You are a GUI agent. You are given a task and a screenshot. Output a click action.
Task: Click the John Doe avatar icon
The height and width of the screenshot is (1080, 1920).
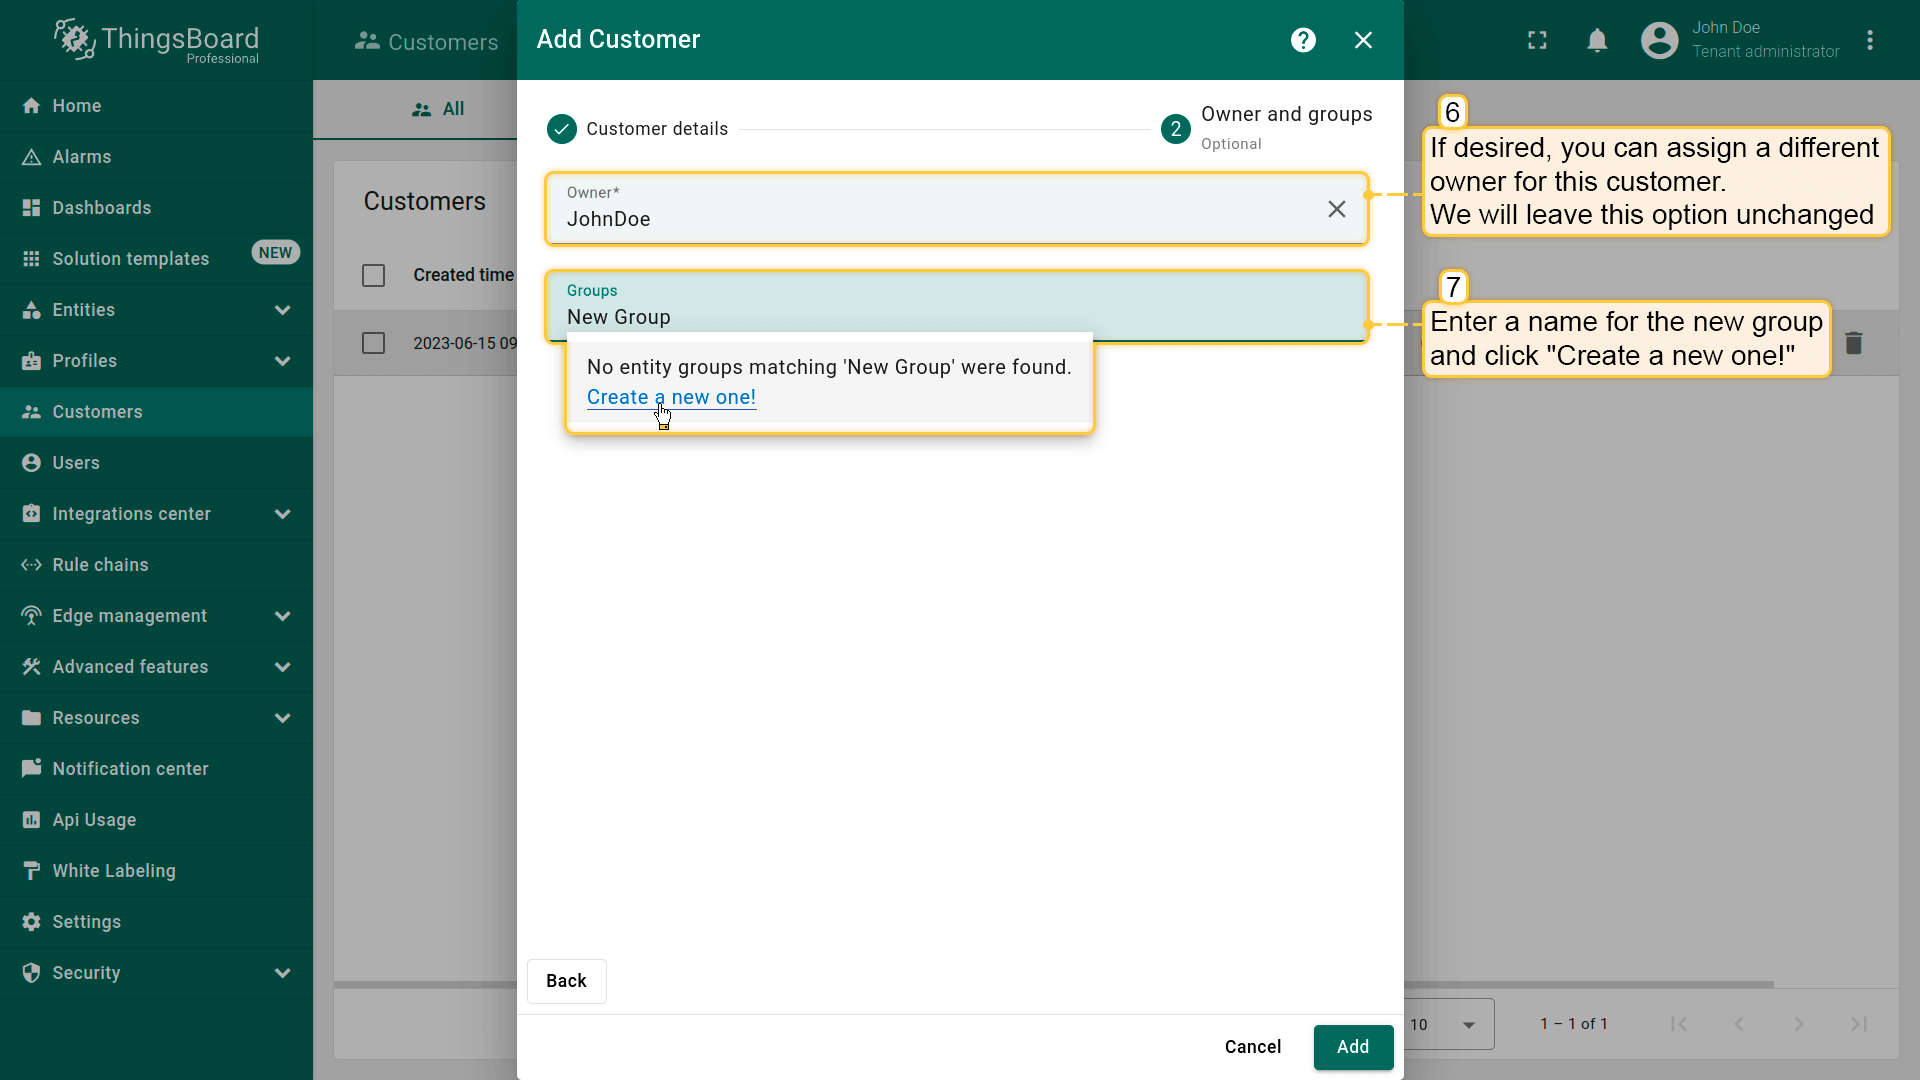[x=1659, y=40]
